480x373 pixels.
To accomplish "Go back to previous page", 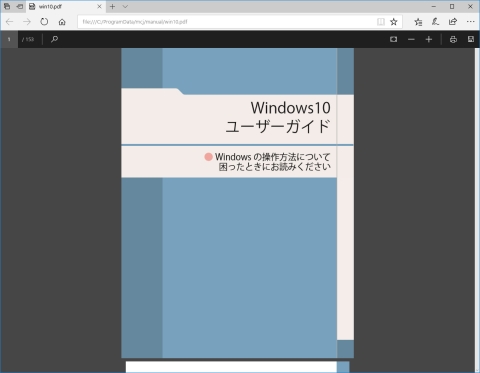I will (x=9, y=22).
